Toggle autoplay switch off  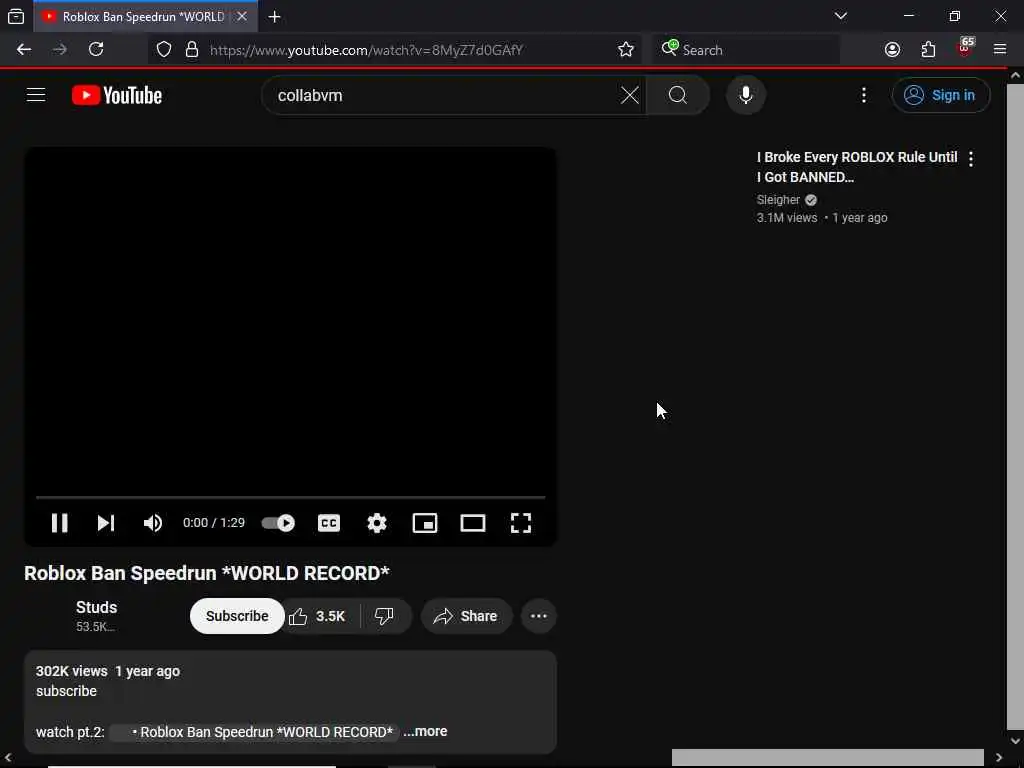click(278, 522)
